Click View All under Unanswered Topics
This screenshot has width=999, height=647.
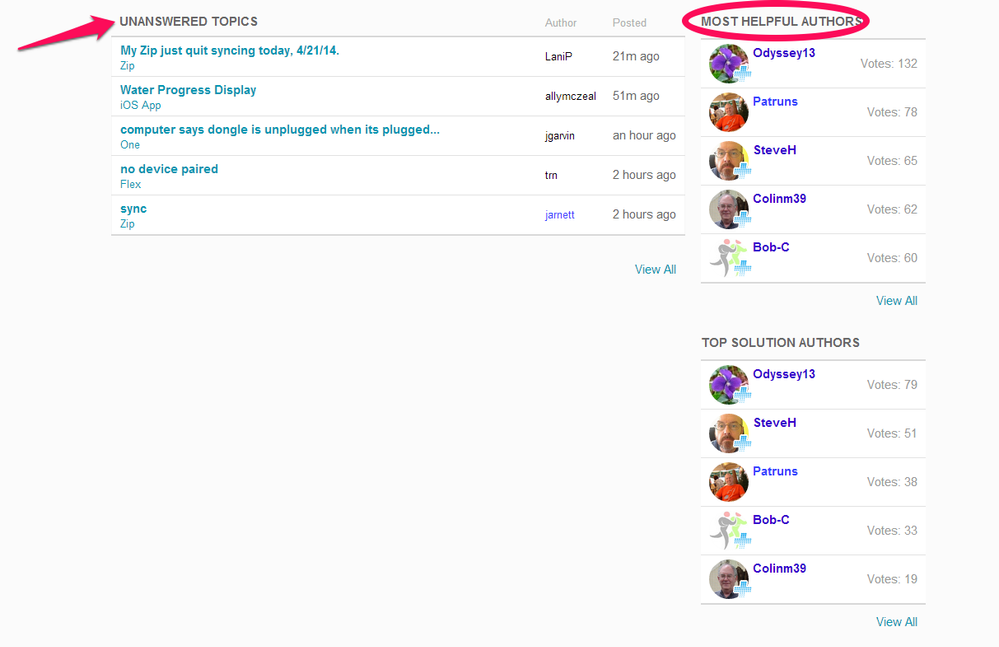pos(655,269)
